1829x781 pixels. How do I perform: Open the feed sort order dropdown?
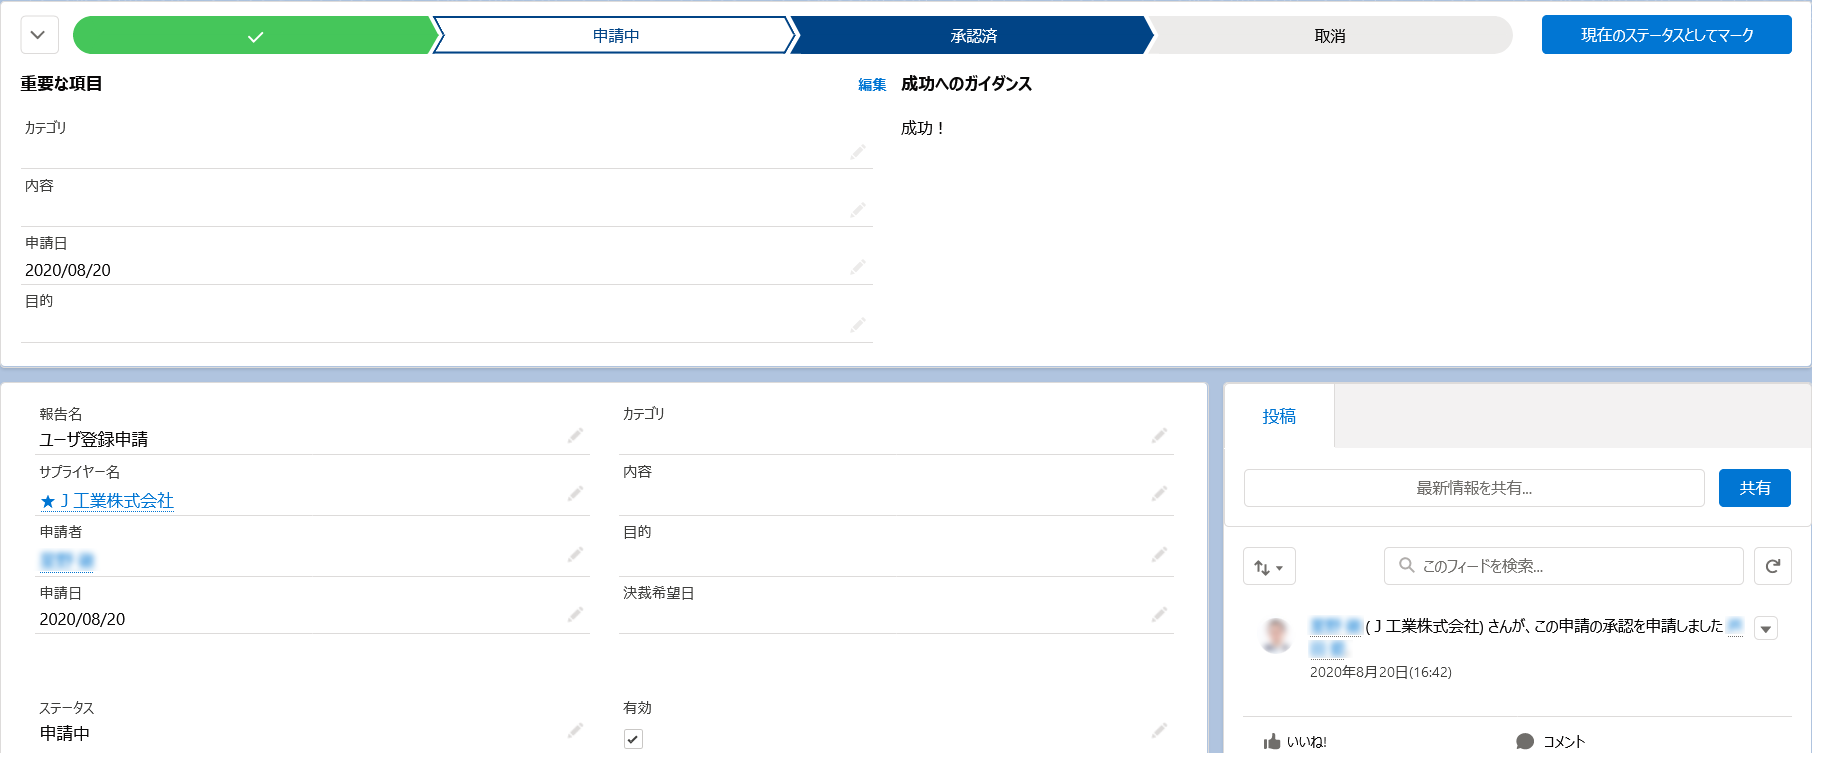[x=1269, y=567]
